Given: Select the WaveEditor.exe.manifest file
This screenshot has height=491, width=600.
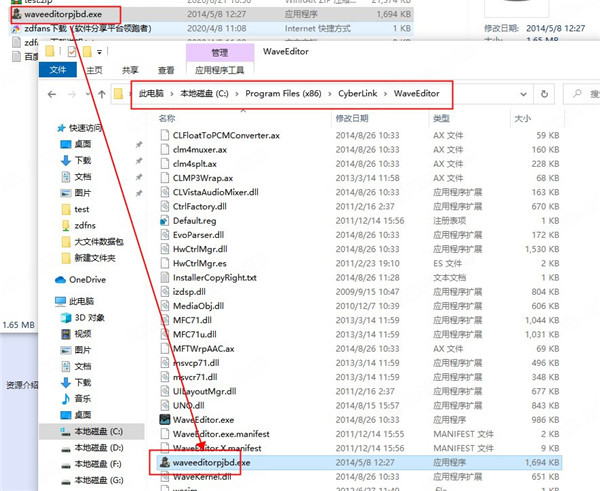Looking at the screenshot, I should point(221,434).
